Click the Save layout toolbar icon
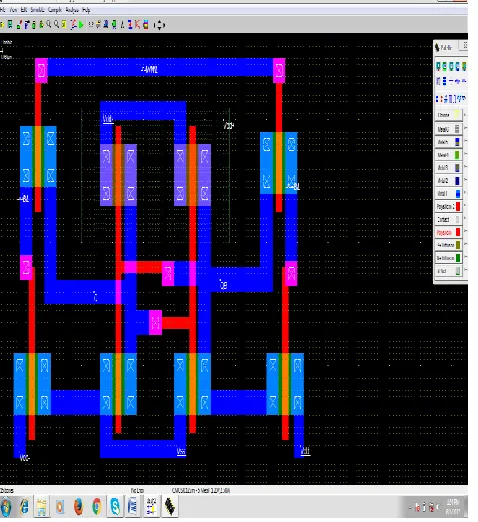 pyautogui.click(x=10, y=25)
